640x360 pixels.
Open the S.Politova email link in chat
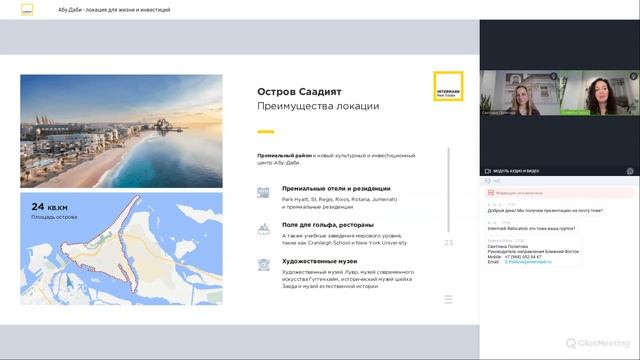tap(528, 262)
